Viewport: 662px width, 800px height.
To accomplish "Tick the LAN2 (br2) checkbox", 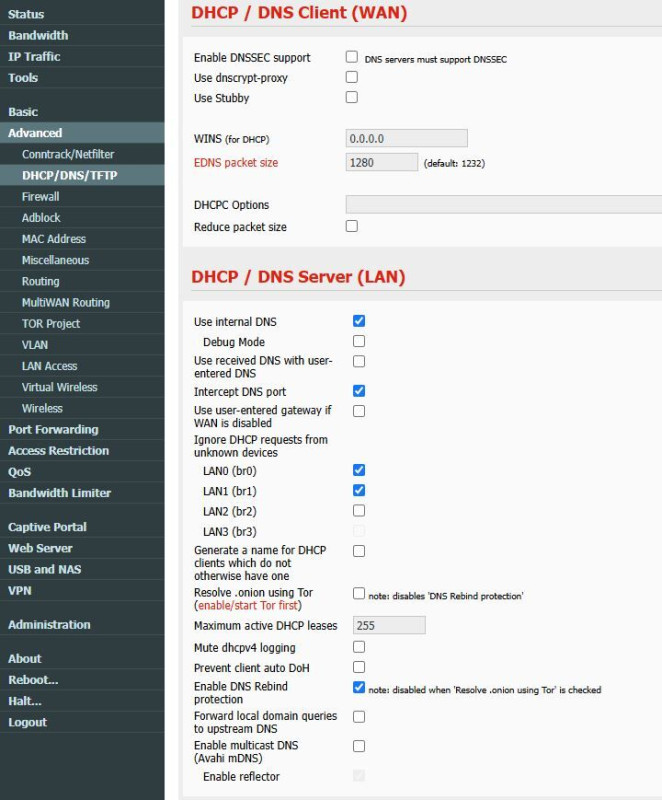I will pyautogui.click(x=359, y=511).
